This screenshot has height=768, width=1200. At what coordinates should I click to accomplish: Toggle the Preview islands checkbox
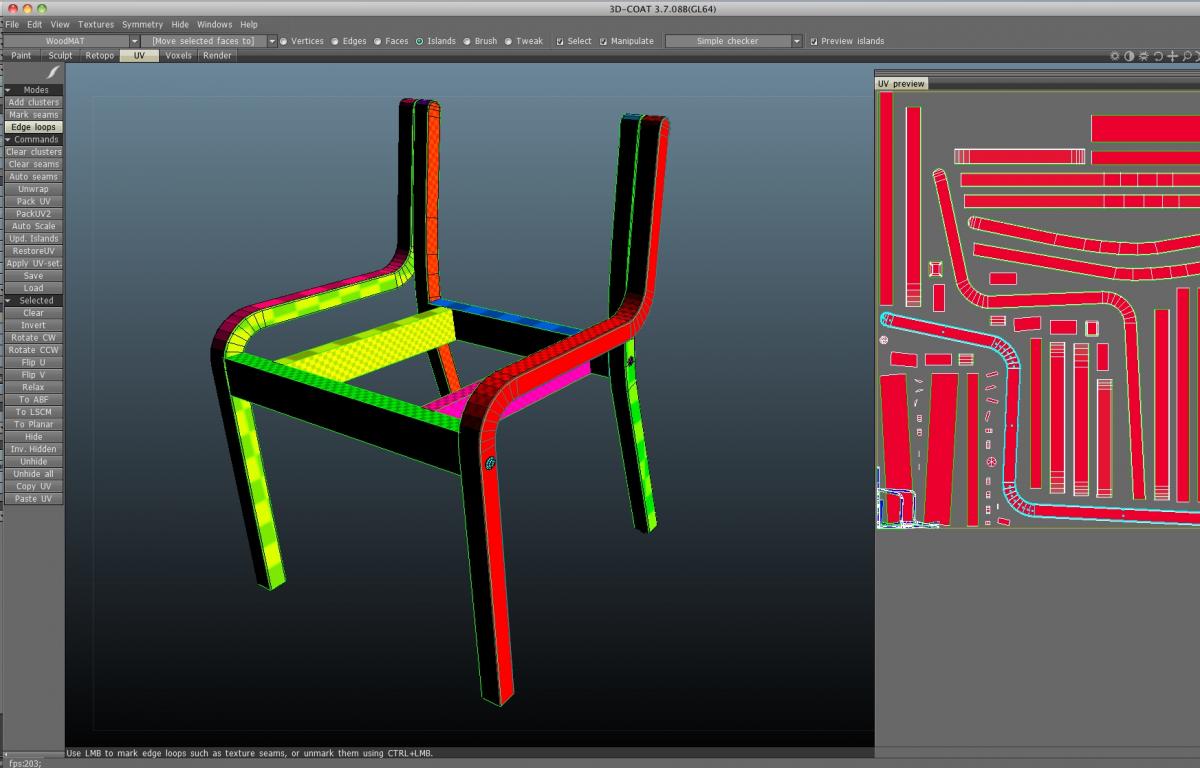(813, 41)
